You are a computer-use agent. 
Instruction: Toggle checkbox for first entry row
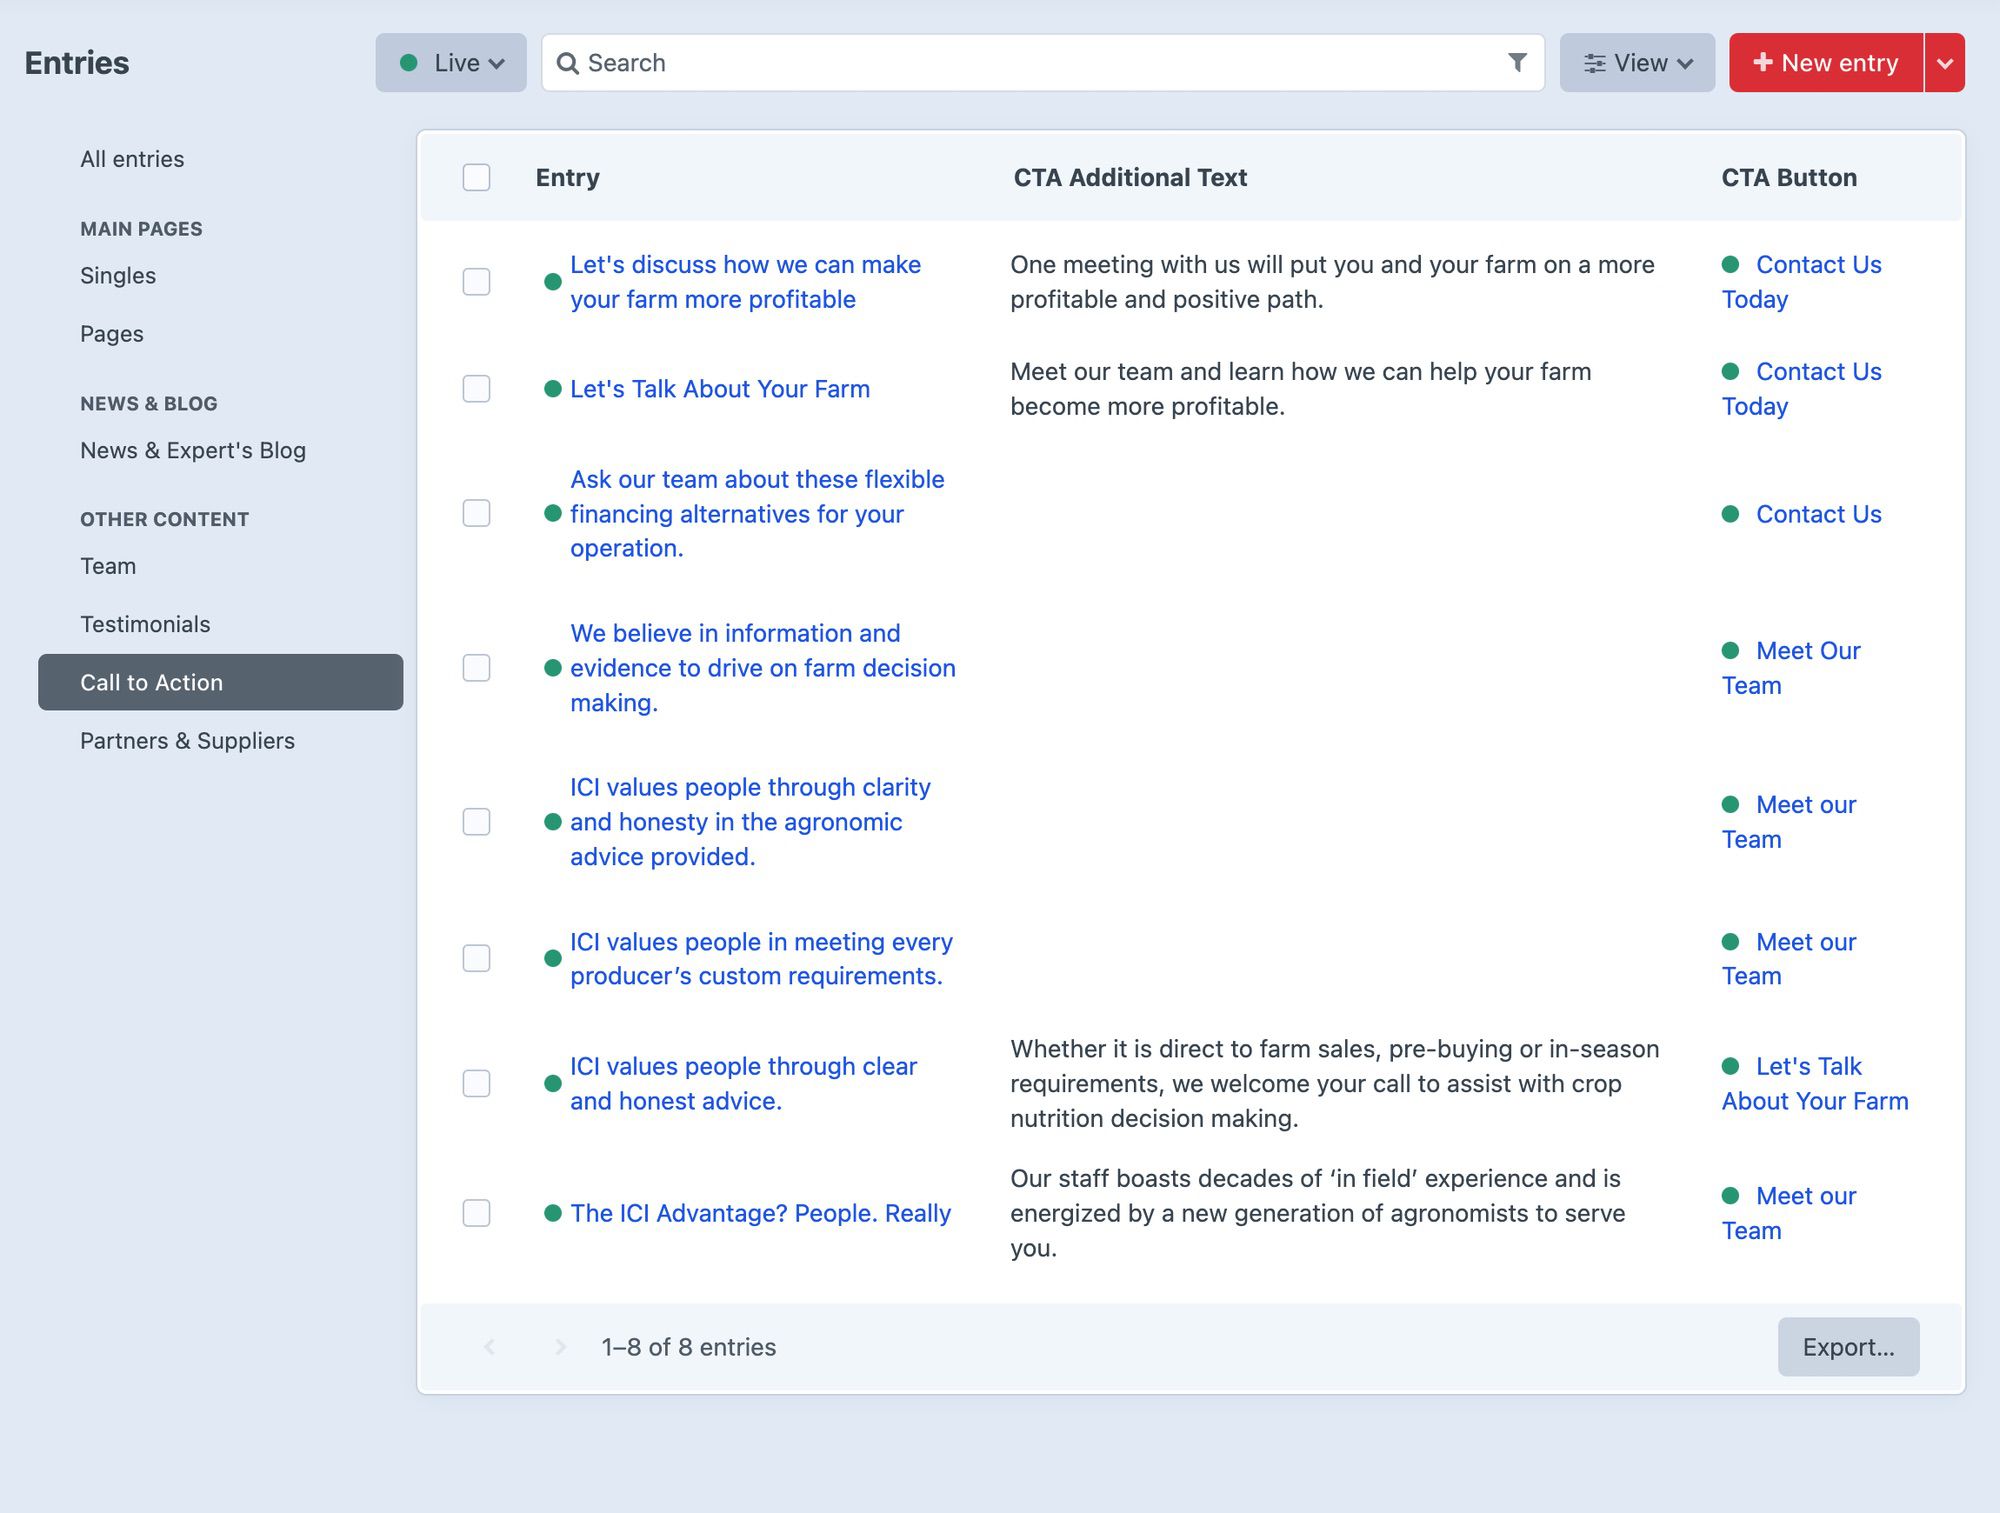tap(477, 281)
